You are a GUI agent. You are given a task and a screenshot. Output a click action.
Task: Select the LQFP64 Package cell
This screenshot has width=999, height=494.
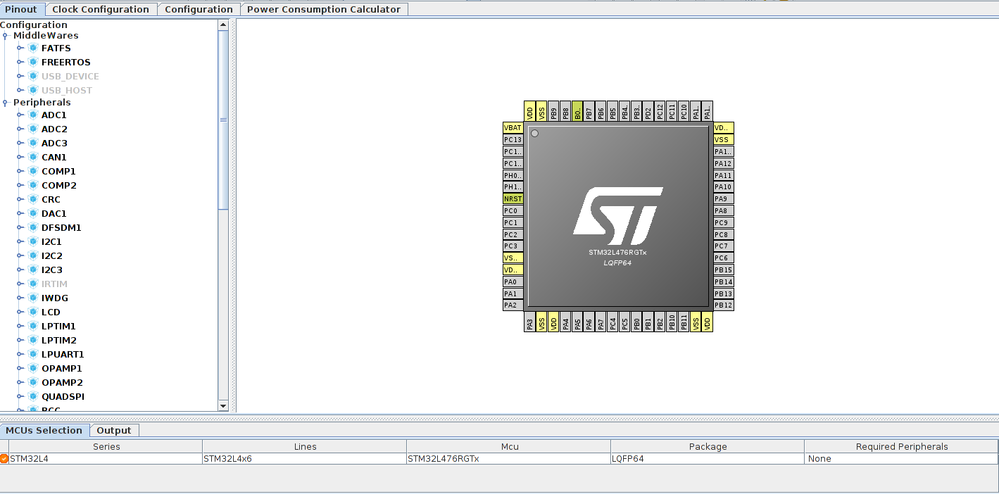(x=707, y=458)
